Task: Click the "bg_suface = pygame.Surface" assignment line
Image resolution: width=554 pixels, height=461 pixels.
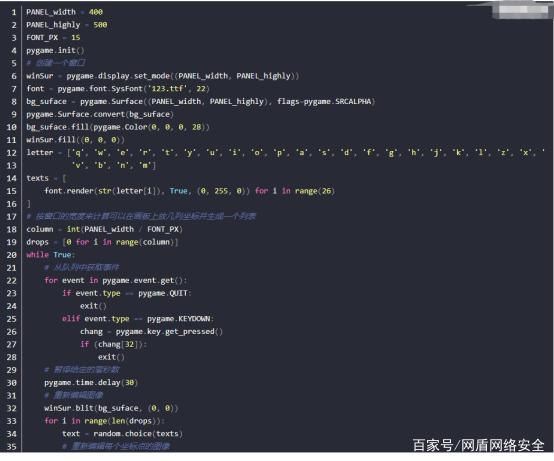Action: click(201, 101)
